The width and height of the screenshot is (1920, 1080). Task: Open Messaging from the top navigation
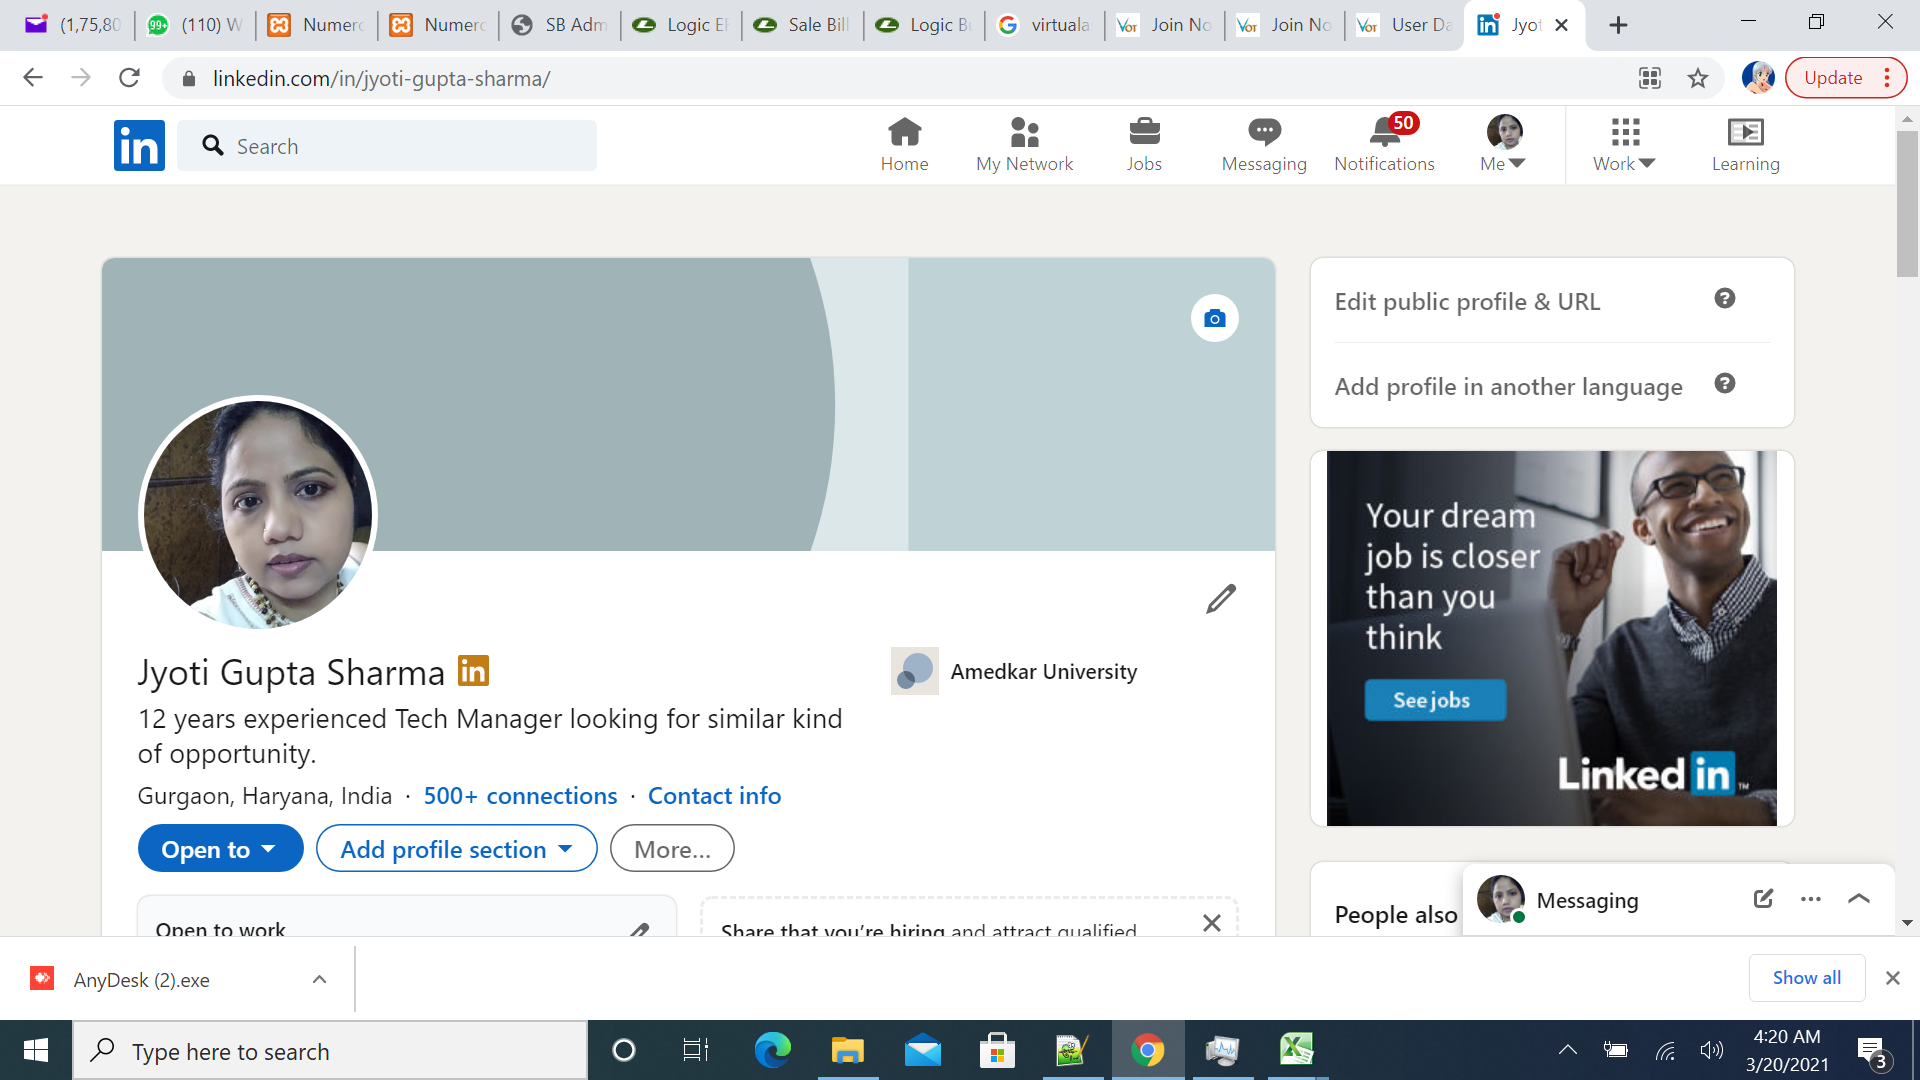1264,146
